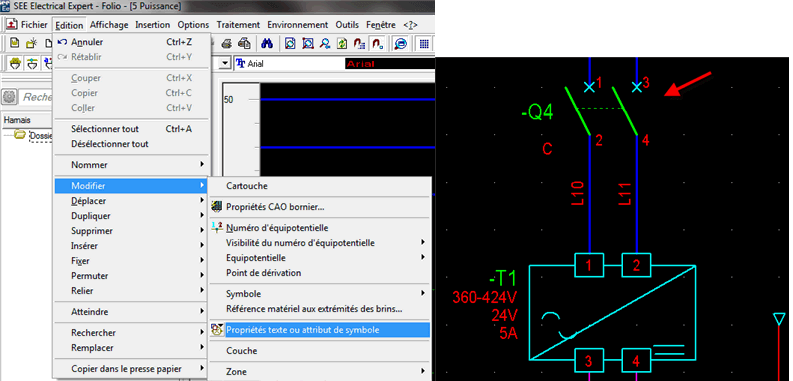Select Couche in the Modifier submenu
Image resolution: width=793 pixels, height=381 pixels.
(x=320, y=351)
